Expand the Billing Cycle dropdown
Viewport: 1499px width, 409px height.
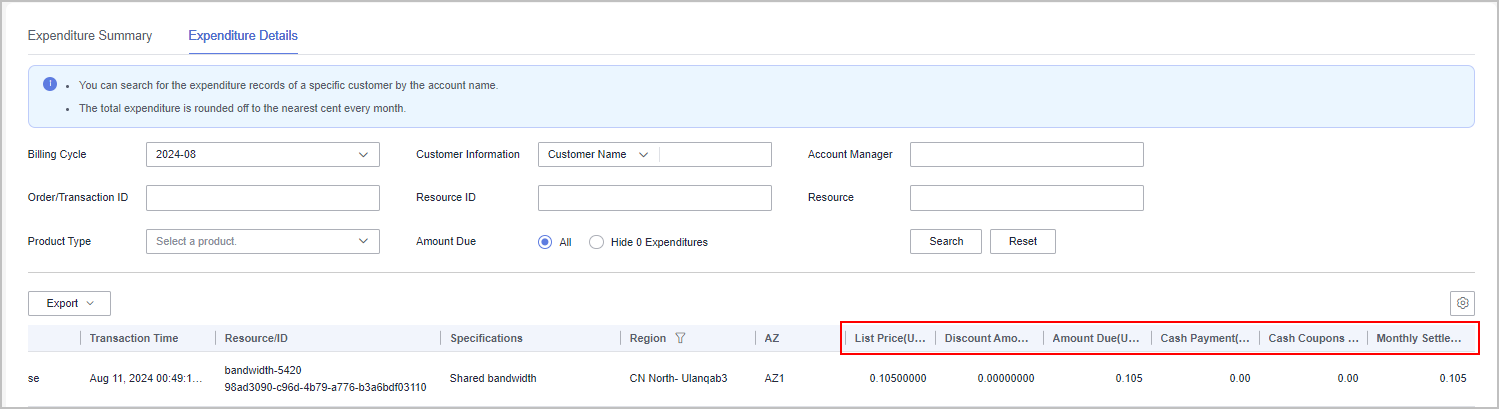click(262, 155)
